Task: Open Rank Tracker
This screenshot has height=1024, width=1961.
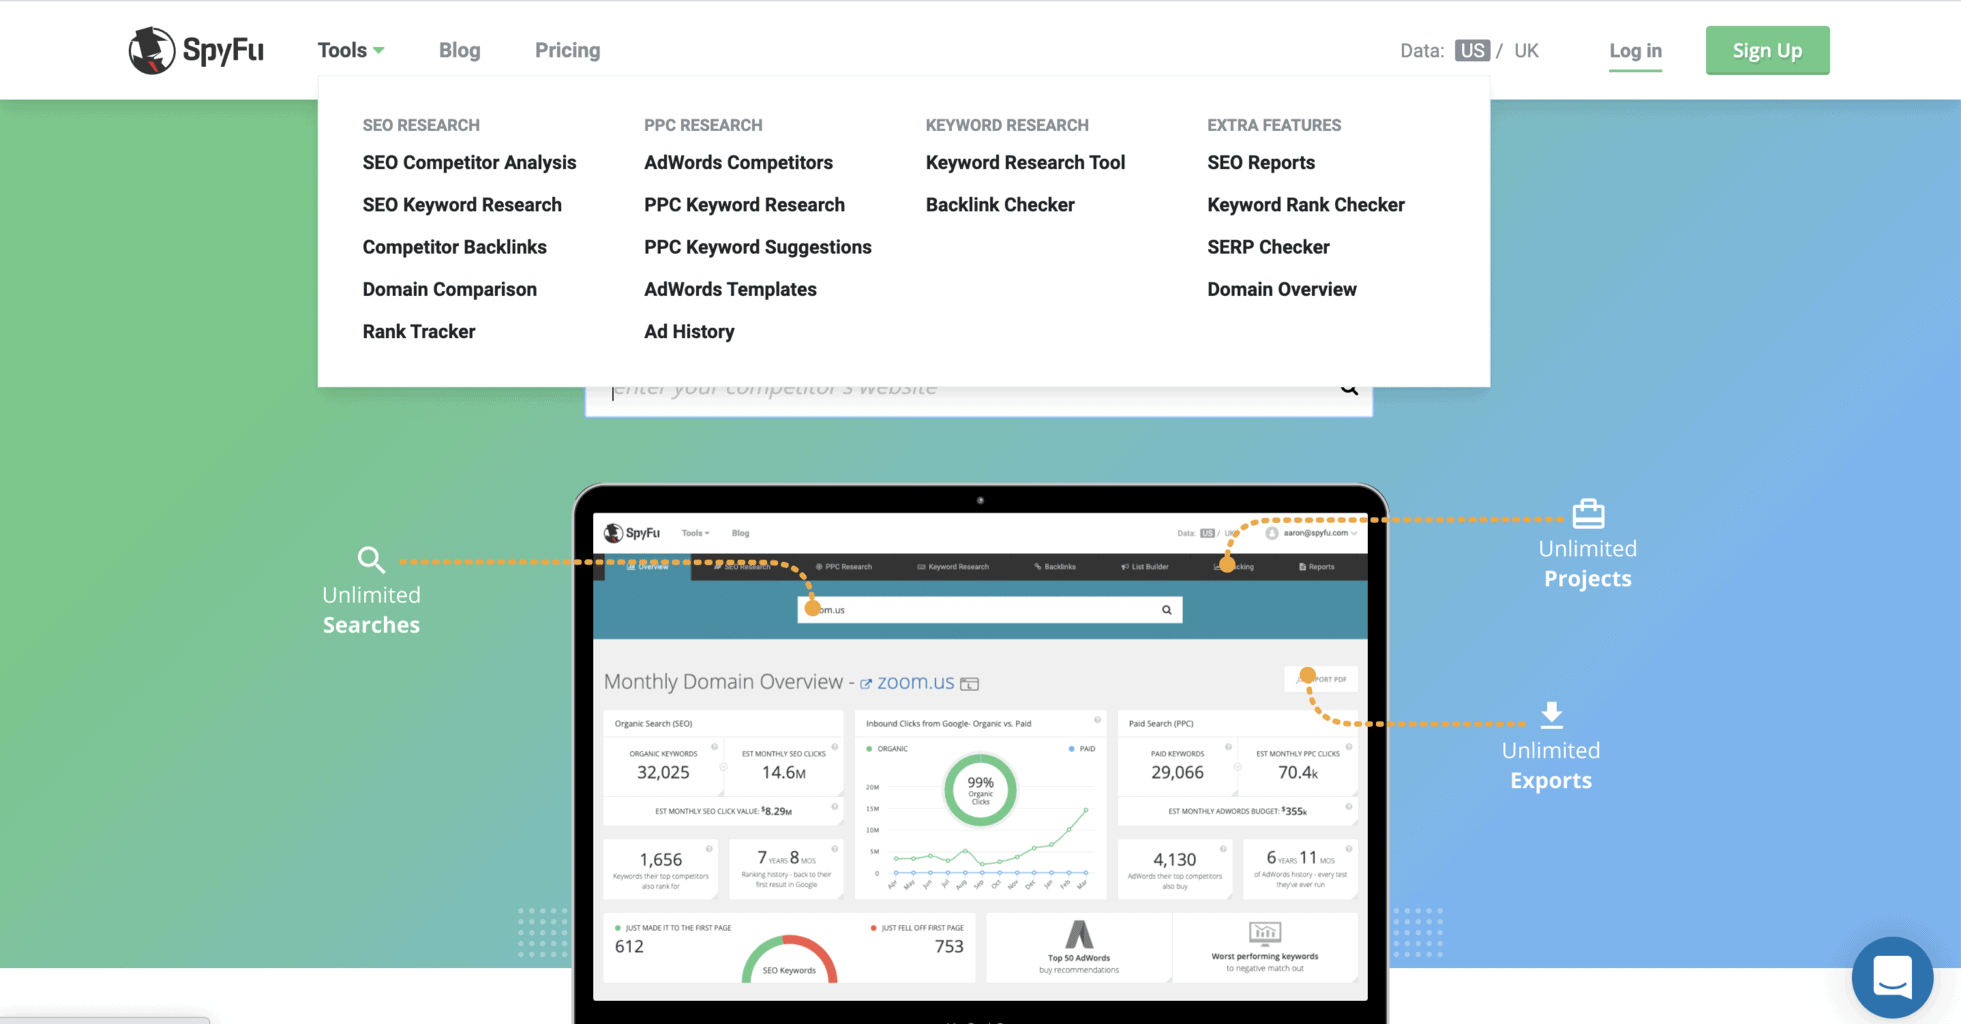Action: tap(418, 331)
